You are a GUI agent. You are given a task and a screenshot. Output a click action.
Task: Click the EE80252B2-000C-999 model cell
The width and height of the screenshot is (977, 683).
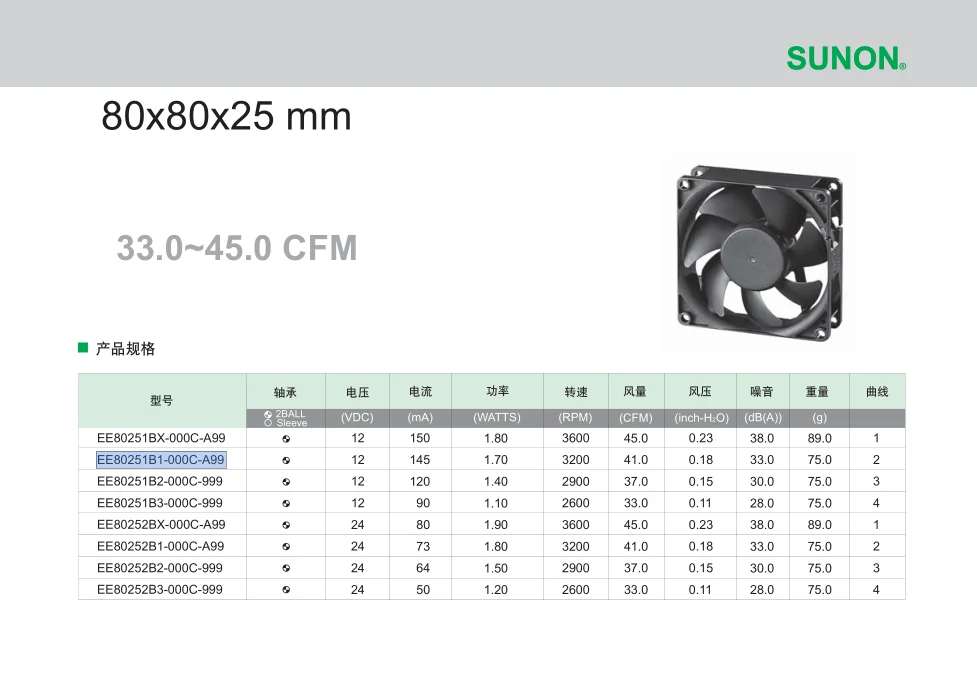(160, 569)
